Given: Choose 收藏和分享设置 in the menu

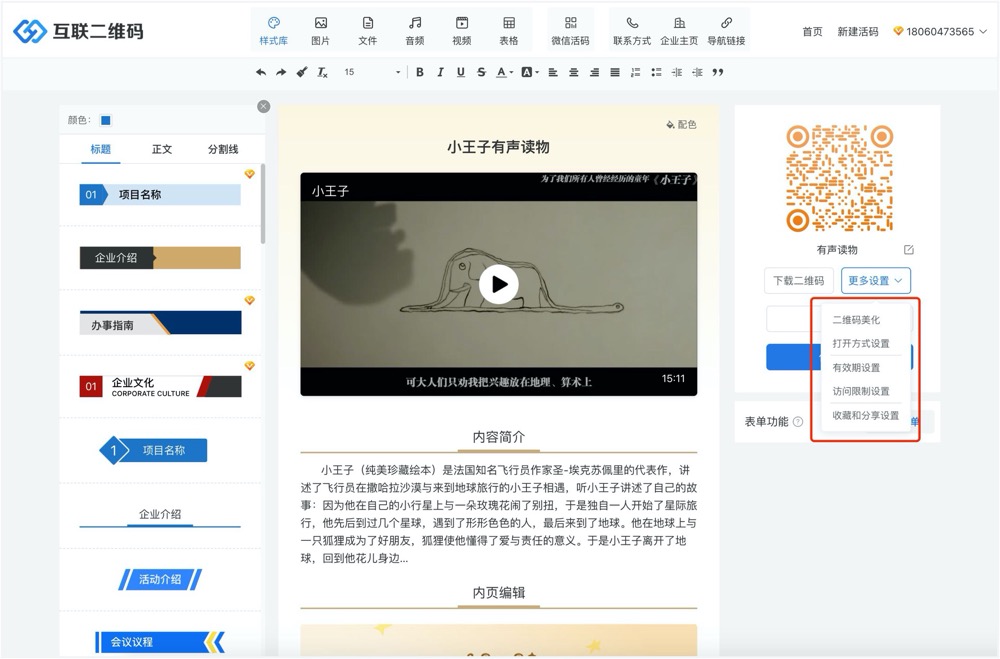Looking at the screenshot, I should (x=865, y=415).
